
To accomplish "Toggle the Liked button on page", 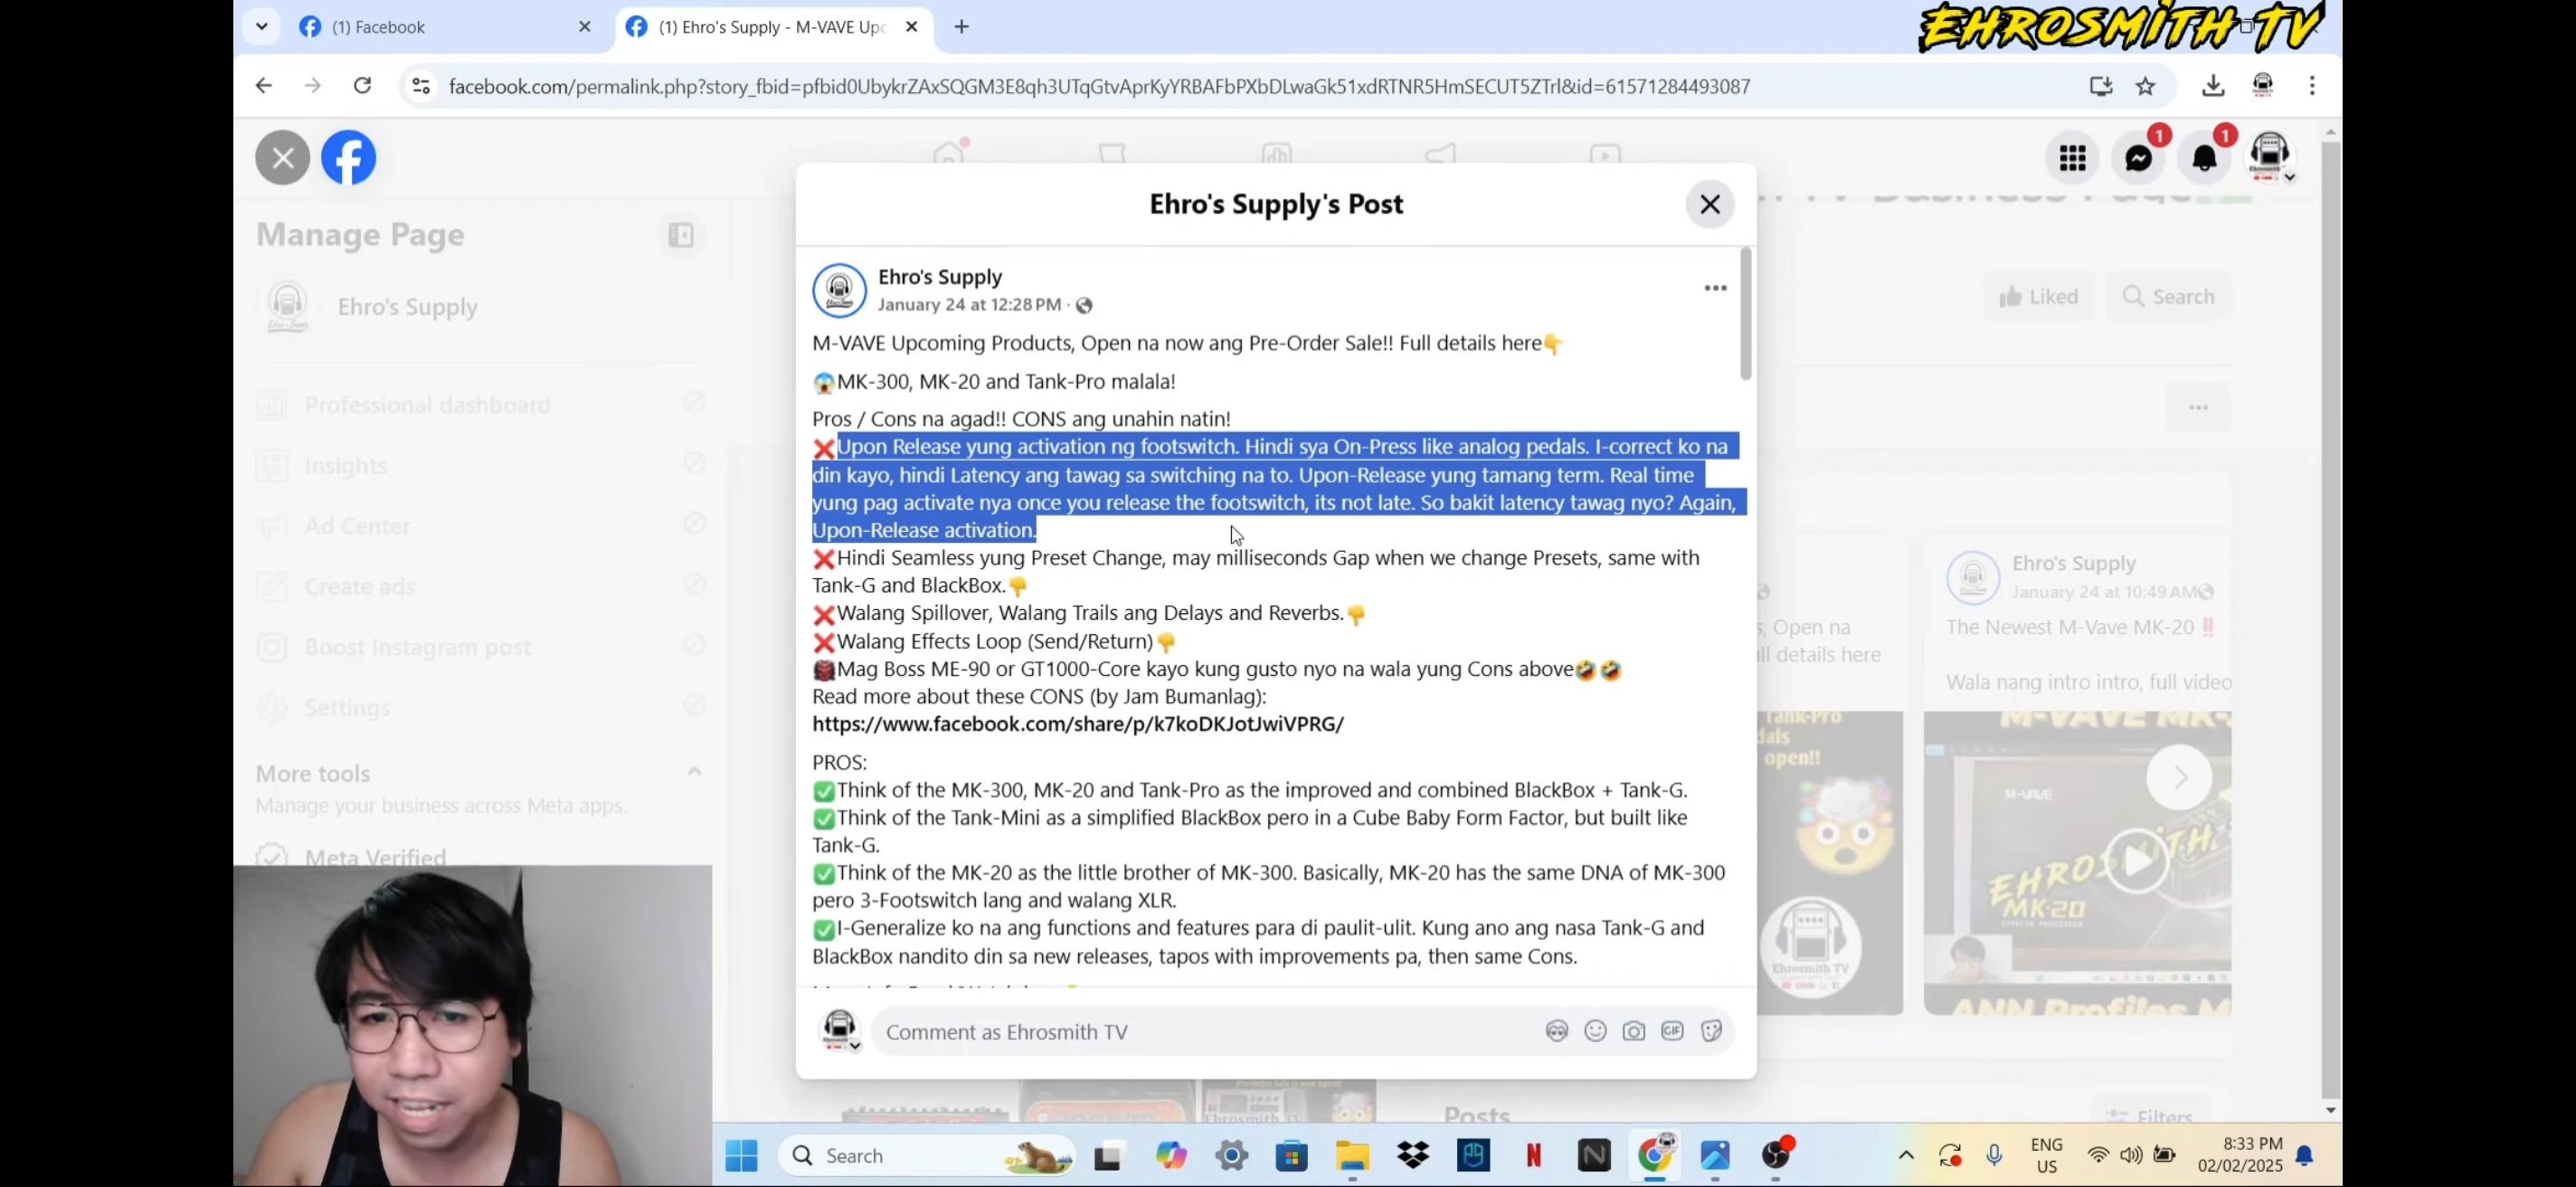I will [x=2038, y=297].
